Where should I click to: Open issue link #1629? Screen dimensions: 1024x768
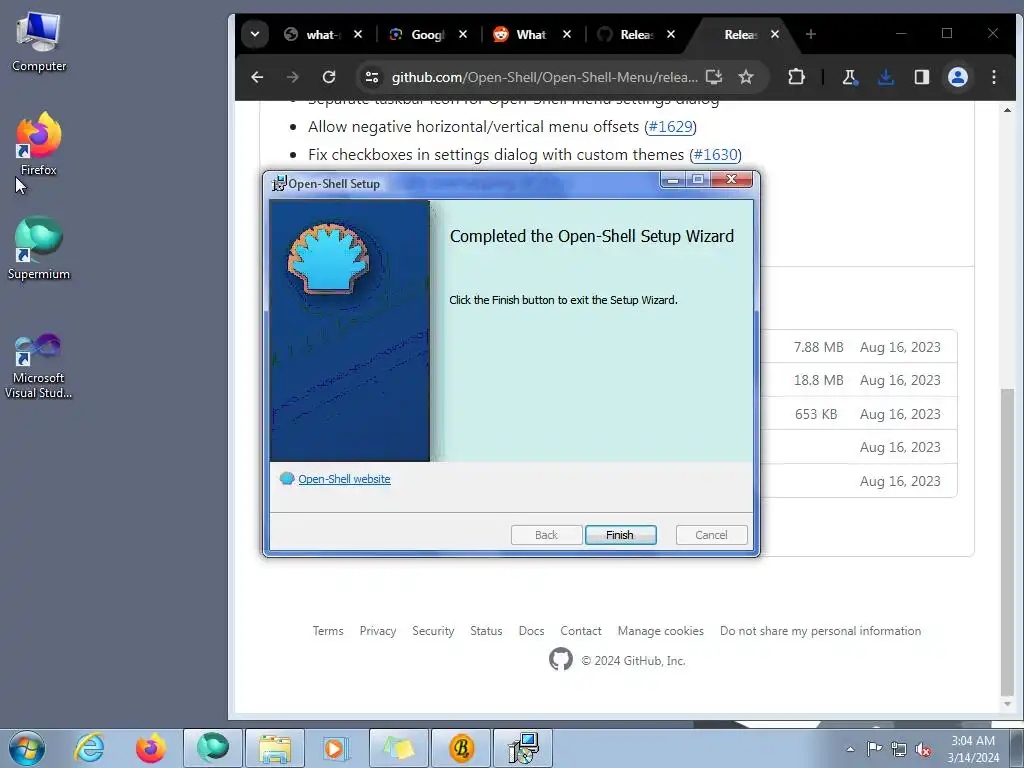click(x=671, y=127)
